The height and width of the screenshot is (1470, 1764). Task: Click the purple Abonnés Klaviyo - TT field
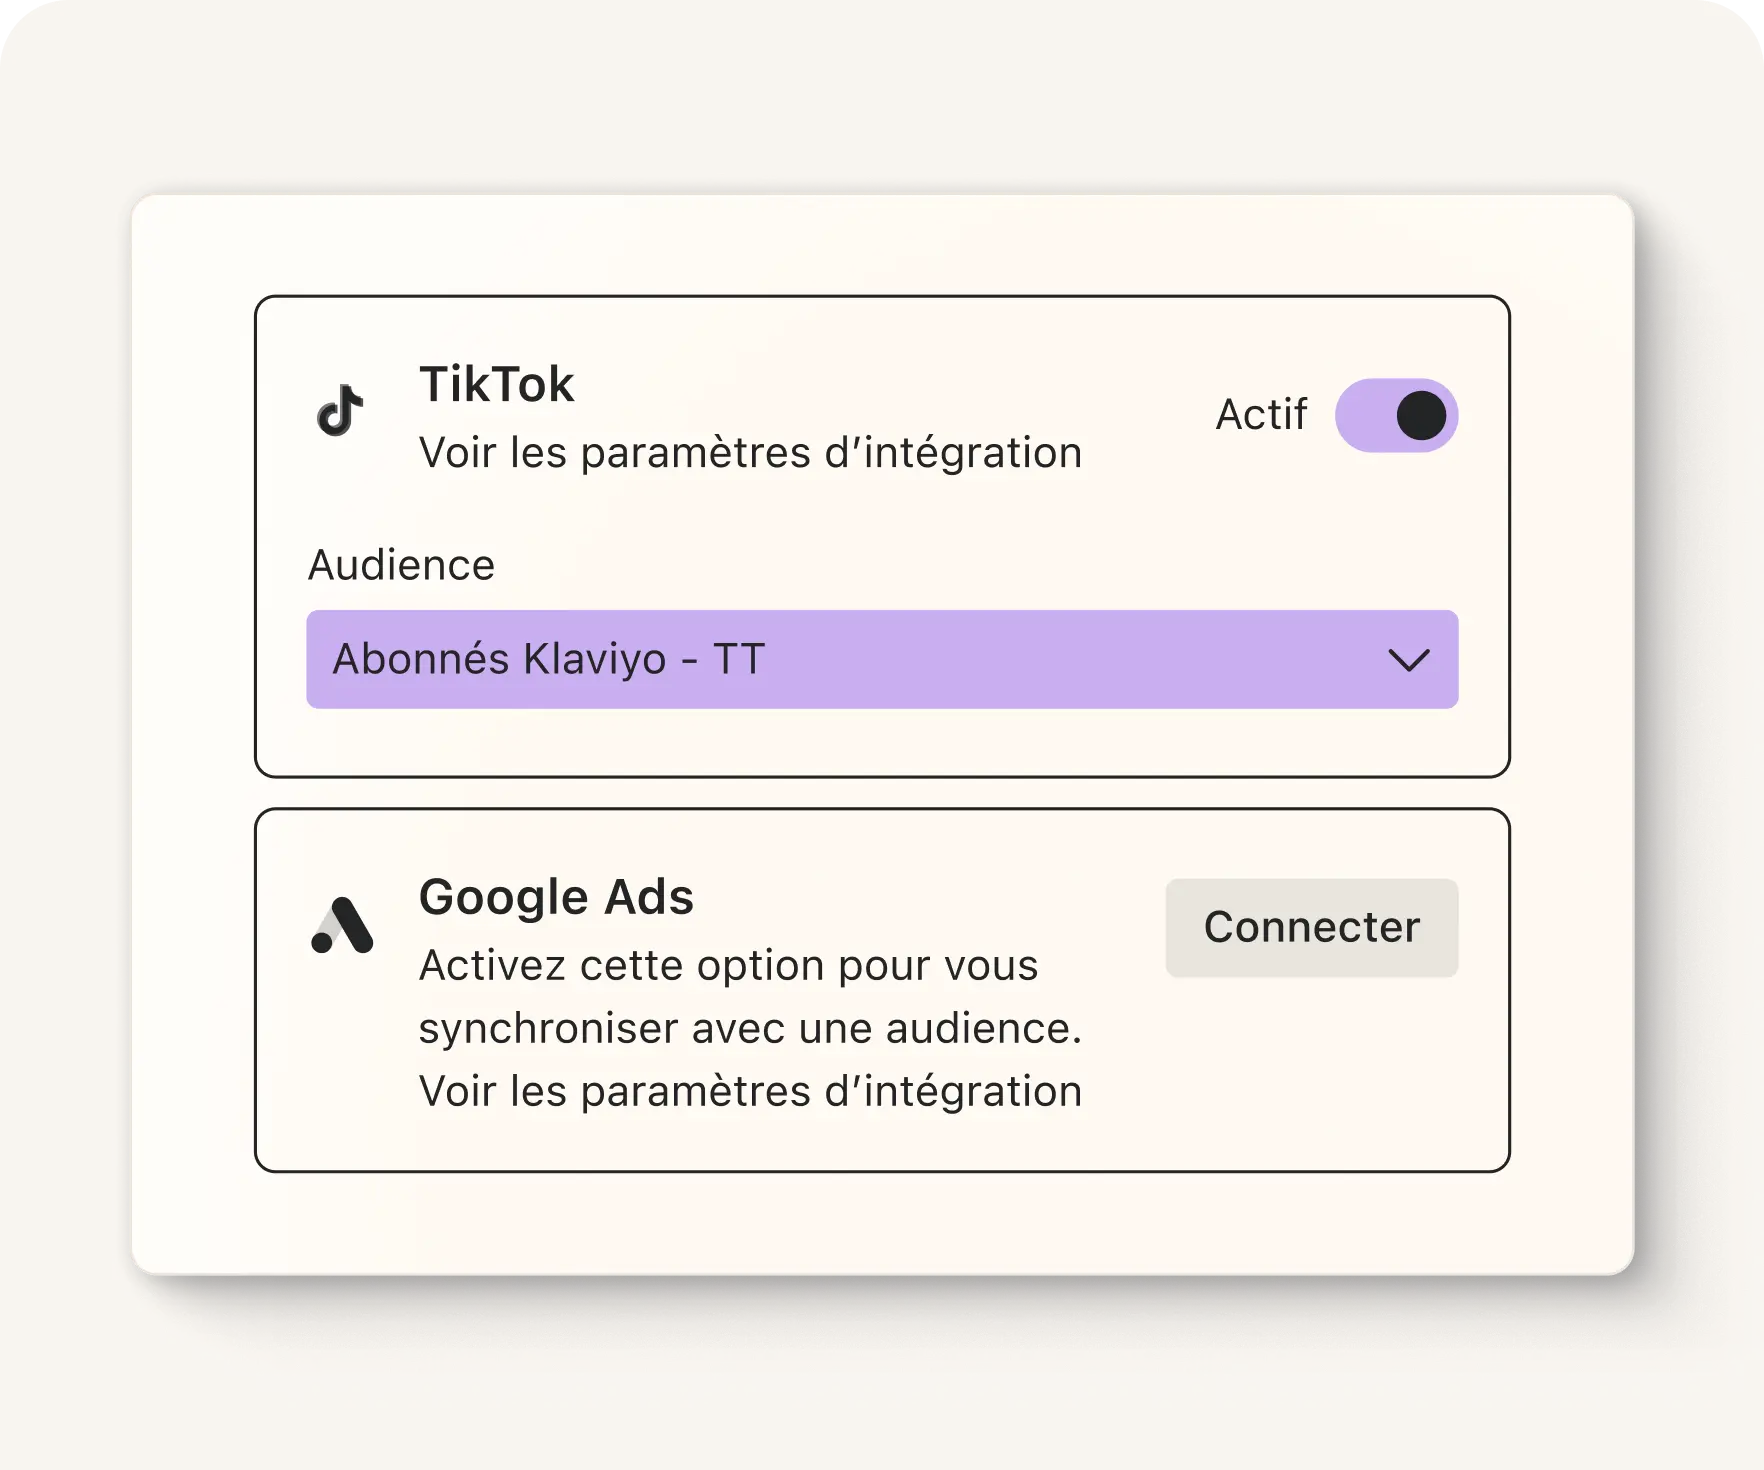coord(882,660)
